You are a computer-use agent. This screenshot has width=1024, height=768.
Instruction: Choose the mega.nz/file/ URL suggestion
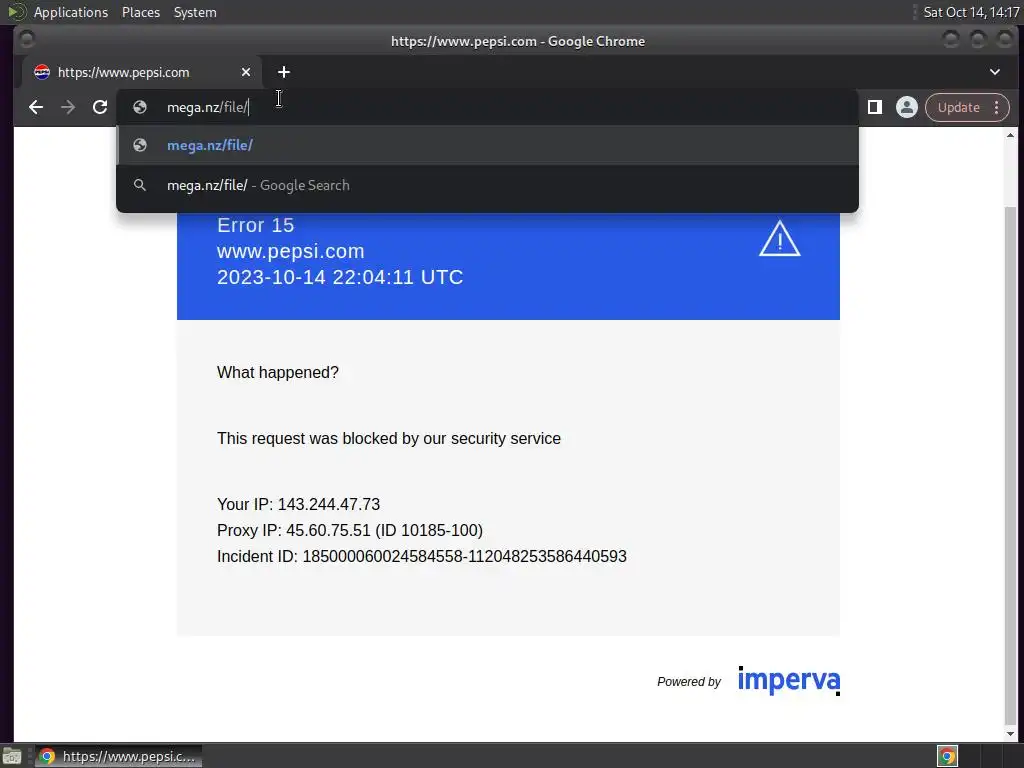[487, 145]
